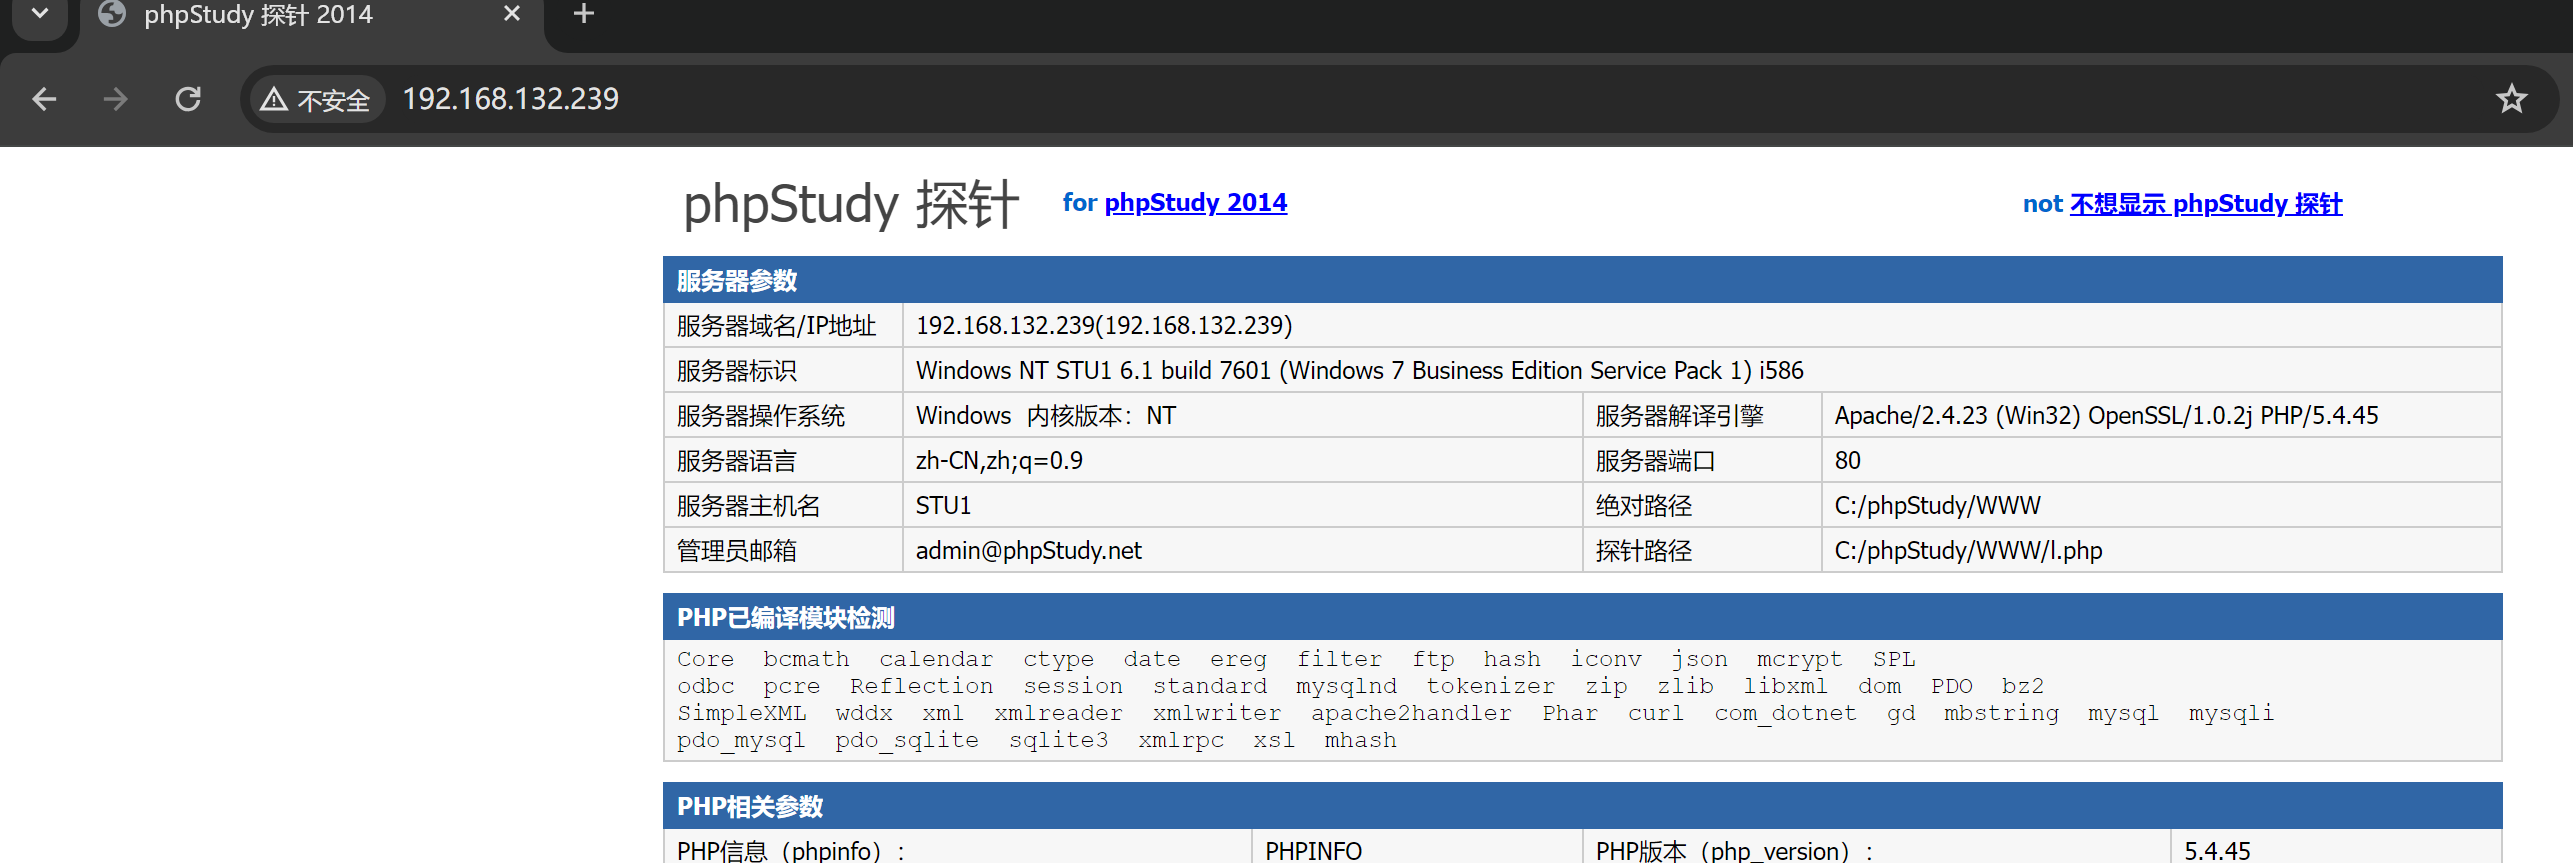The width and height of the screenshot is (2573, 863).
Task: Click the tokenizer module name
Action: (x=1490, y=686)
